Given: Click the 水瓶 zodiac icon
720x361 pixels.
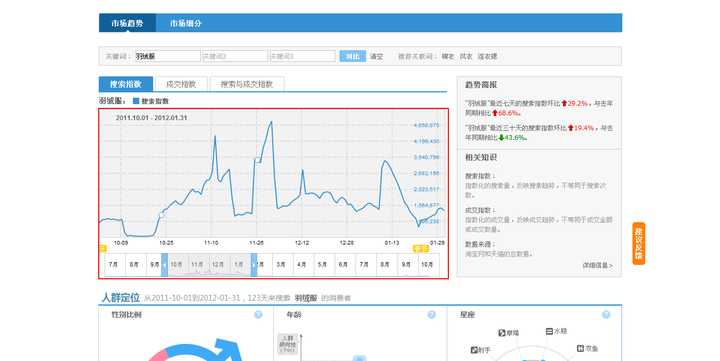Looking at the screenshot, I should (549, 331).
